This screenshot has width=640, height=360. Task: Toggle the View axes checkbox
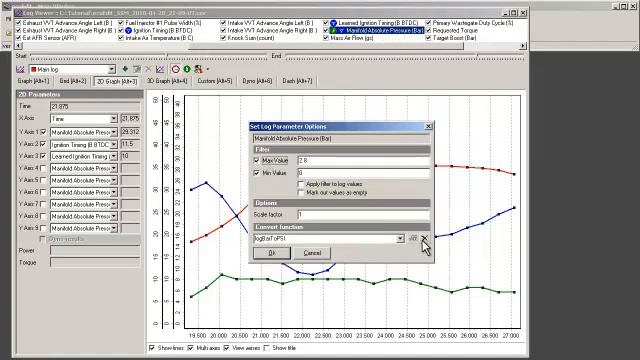coord(227,348)
